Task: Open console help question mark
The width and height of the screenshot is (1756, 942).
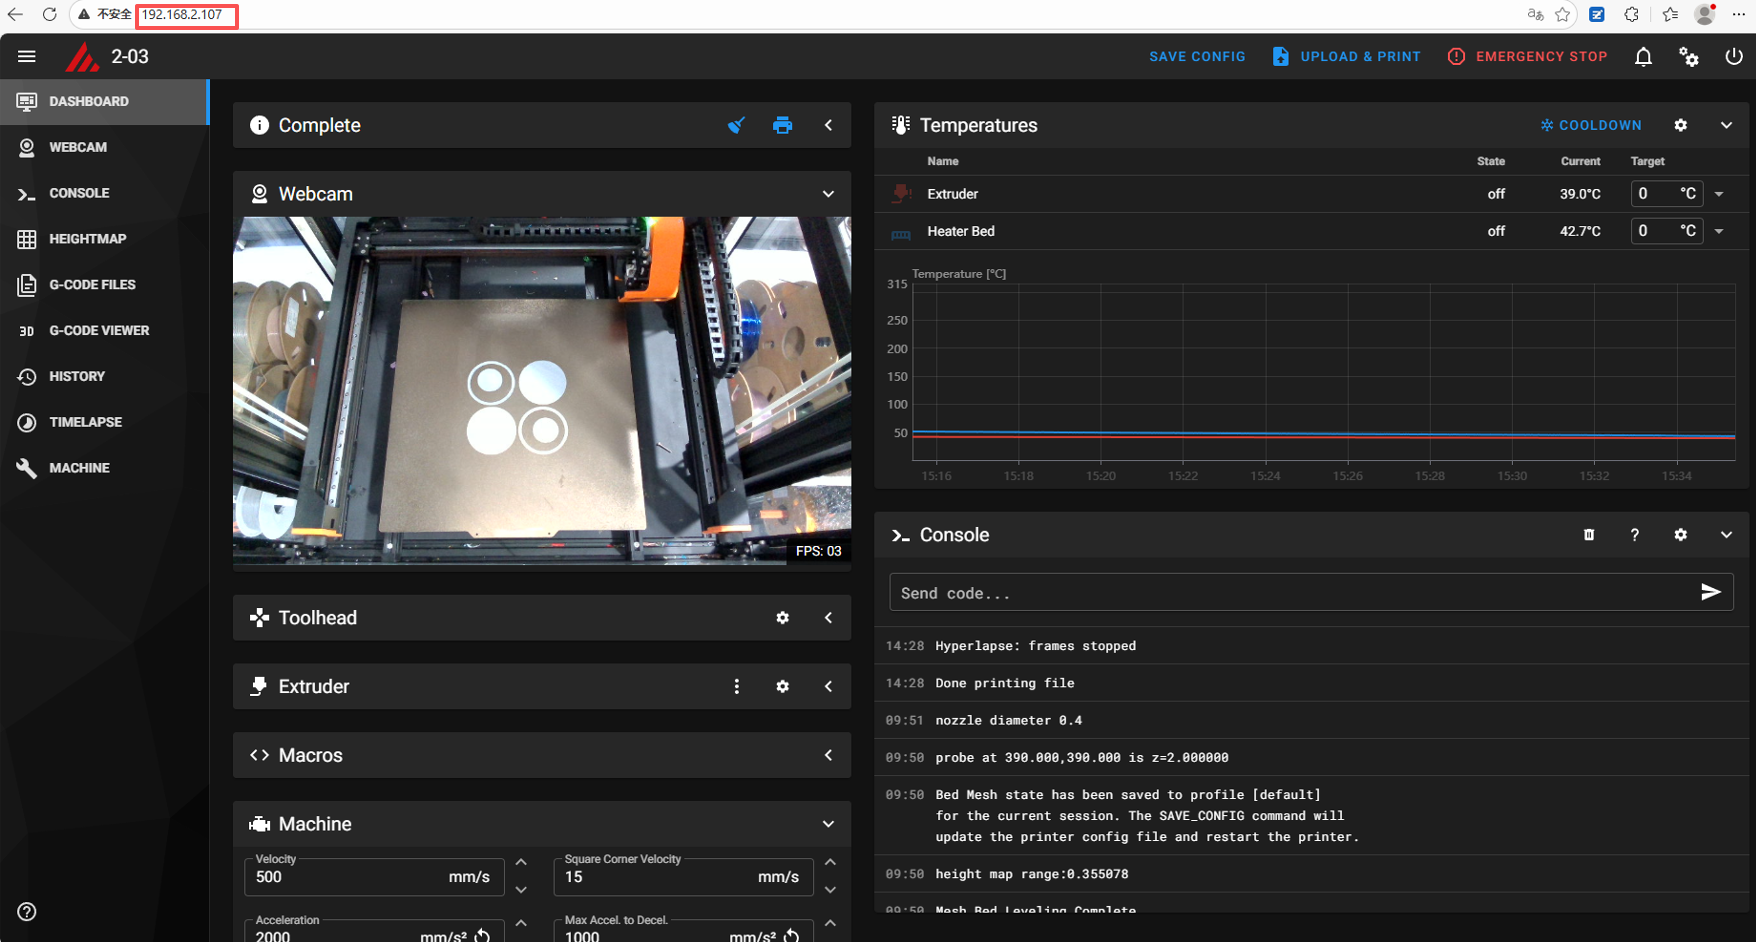Action: [1635, 535]
